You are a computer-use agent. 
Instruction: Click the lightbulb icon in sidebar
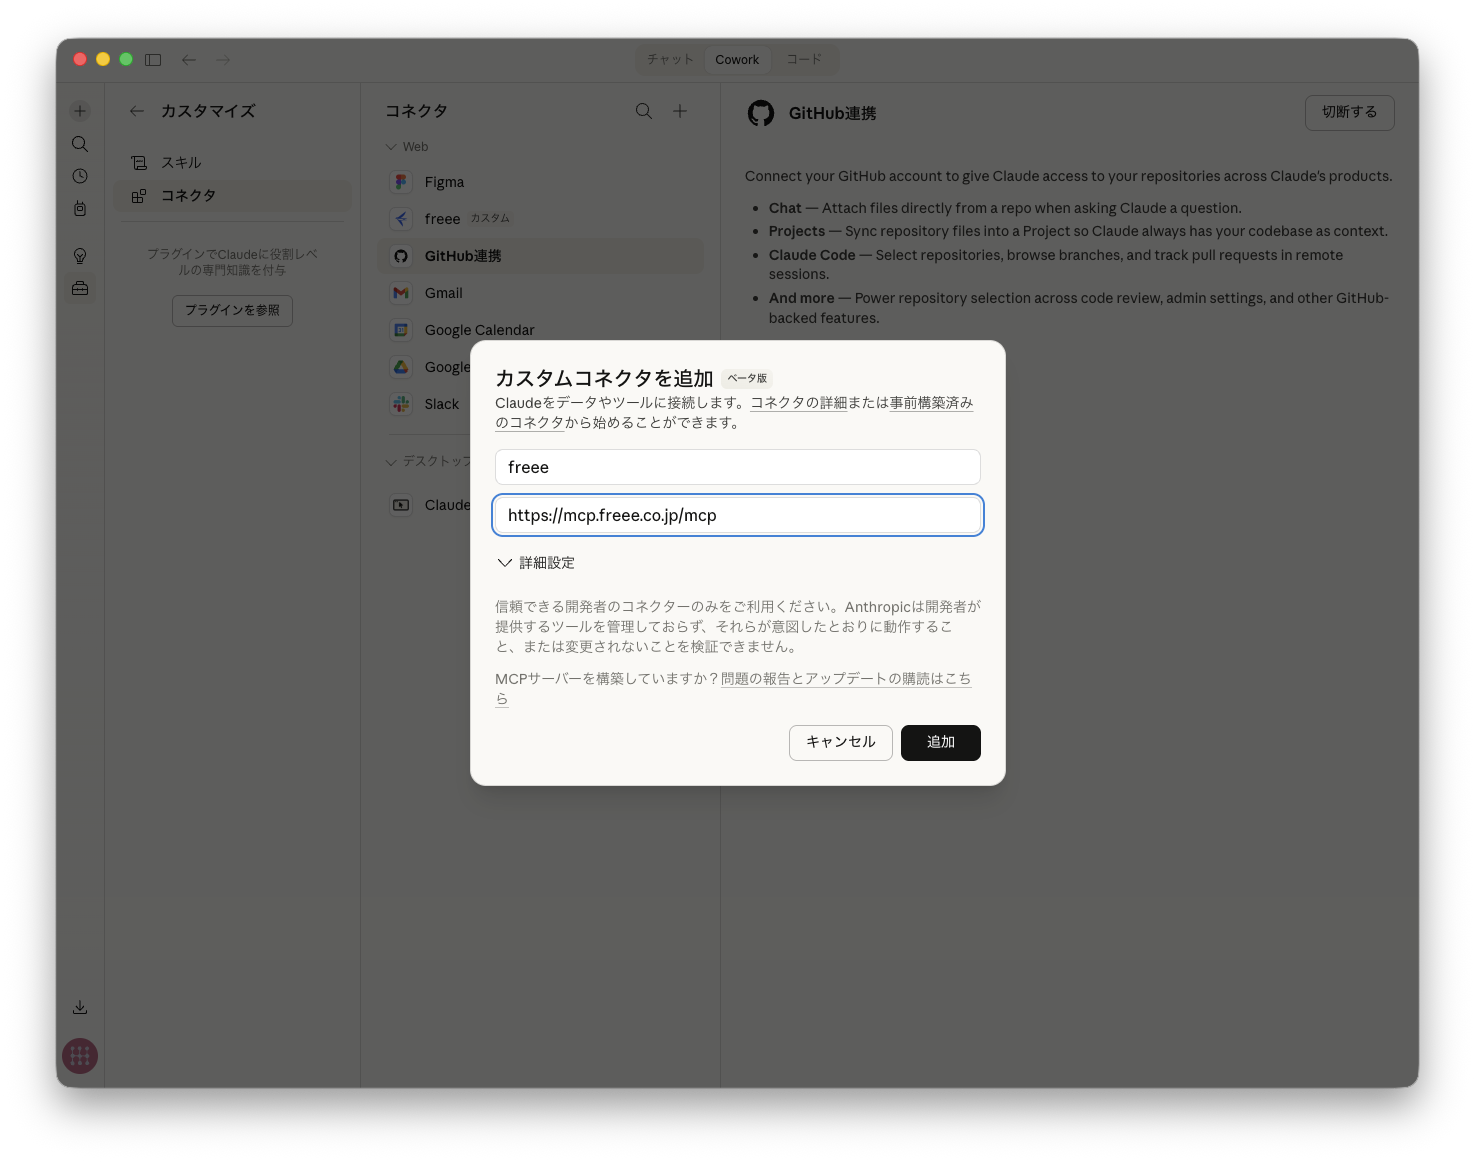[80, 256]
